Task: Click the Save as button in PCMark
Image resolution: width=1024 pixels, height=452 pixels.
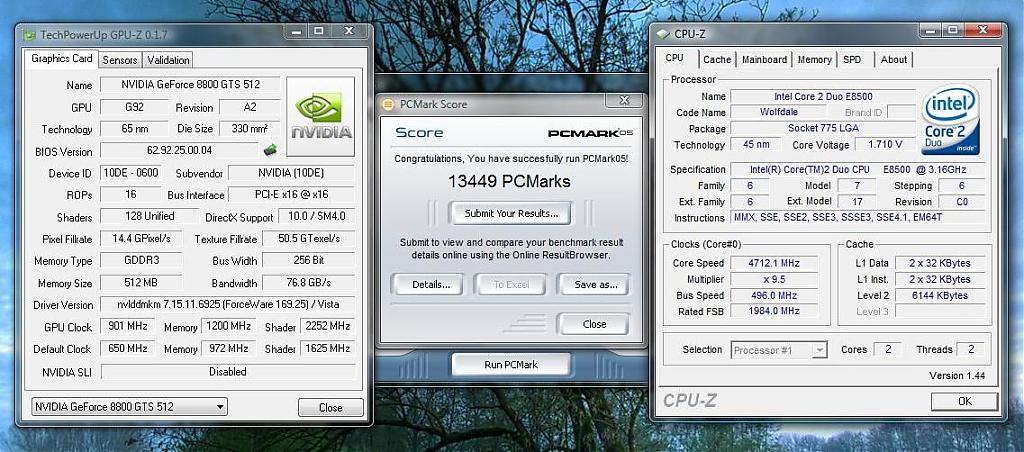Action: tap(594, 285)
